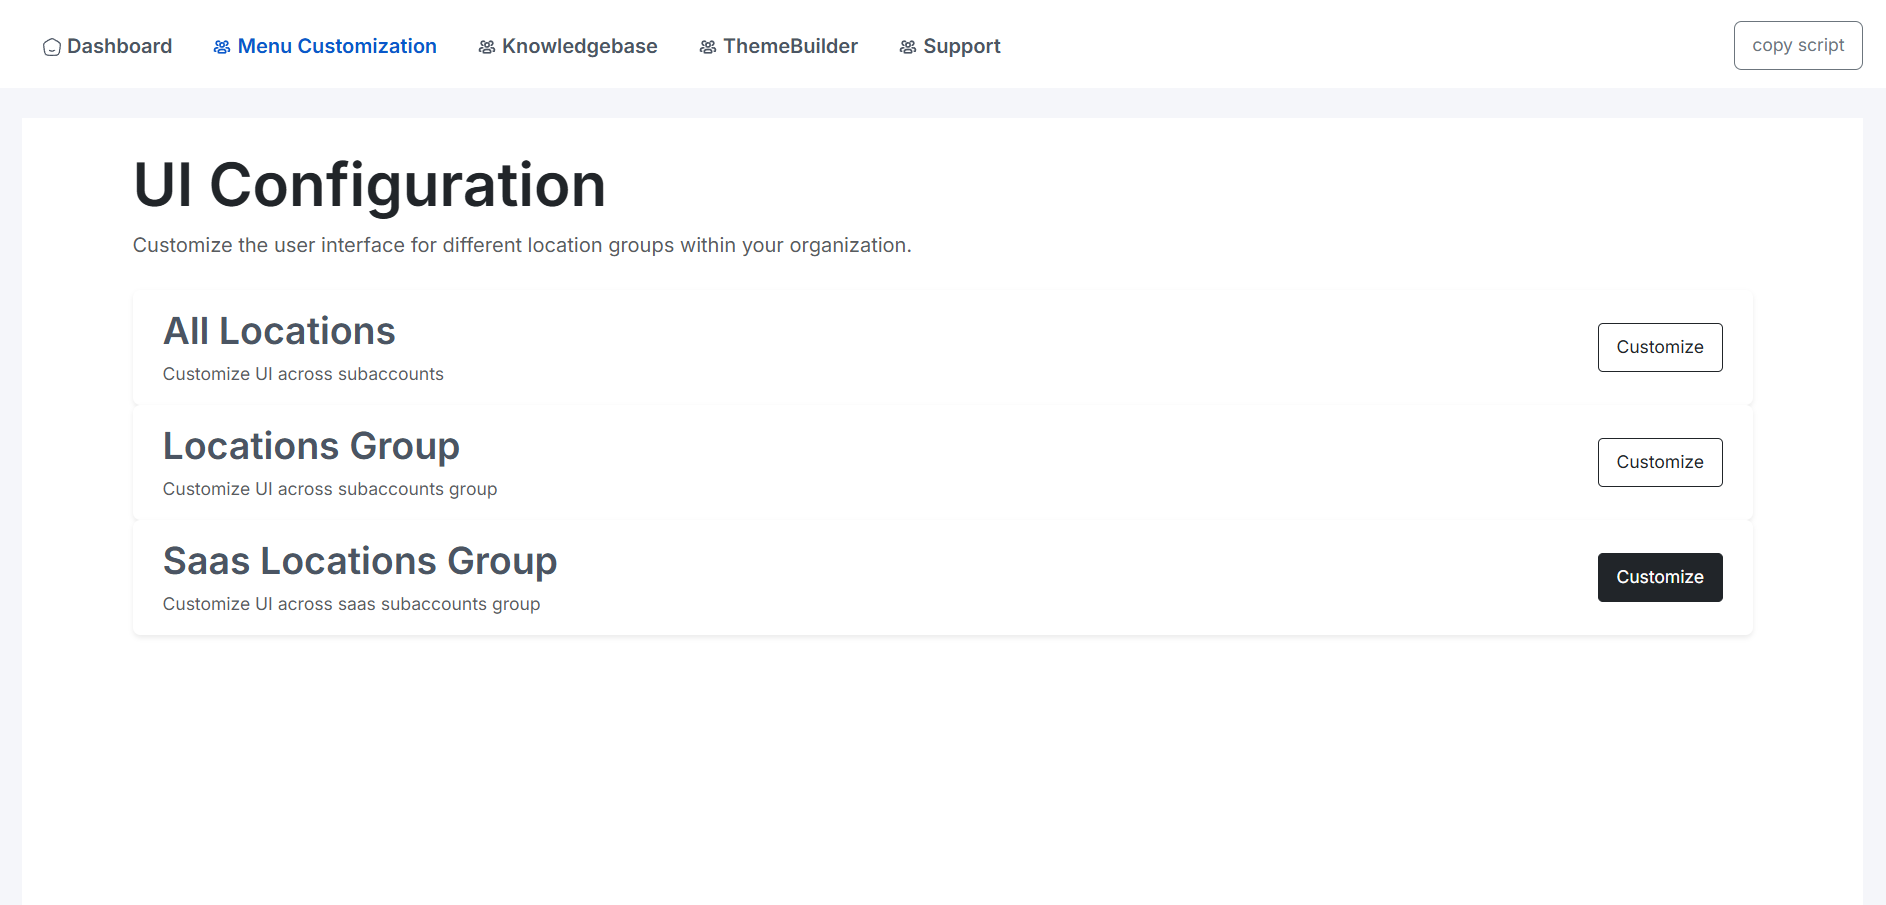
Task: Open the ThemeBuilder nav label
Action: click(790, 46)
